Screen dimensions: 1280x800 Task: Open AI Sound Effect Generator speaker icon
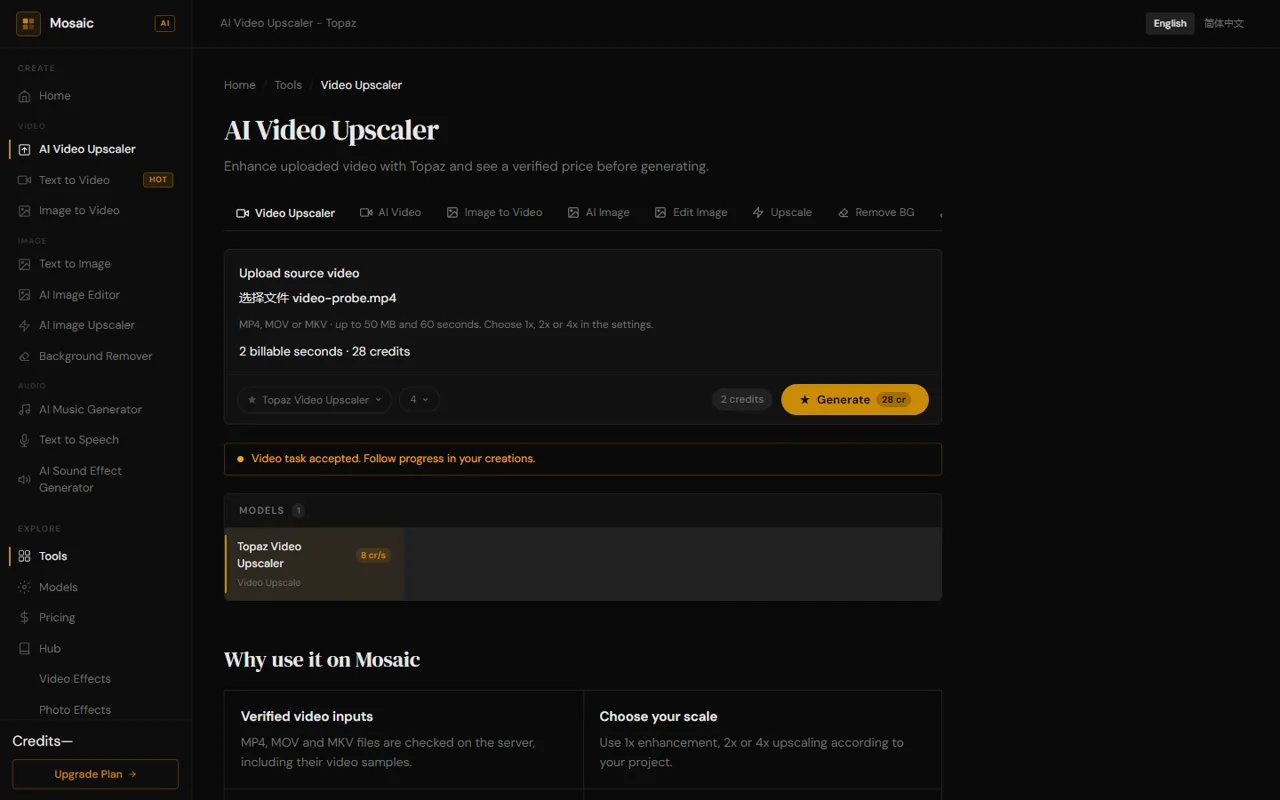pyautogui.click(x=25, y=479)
